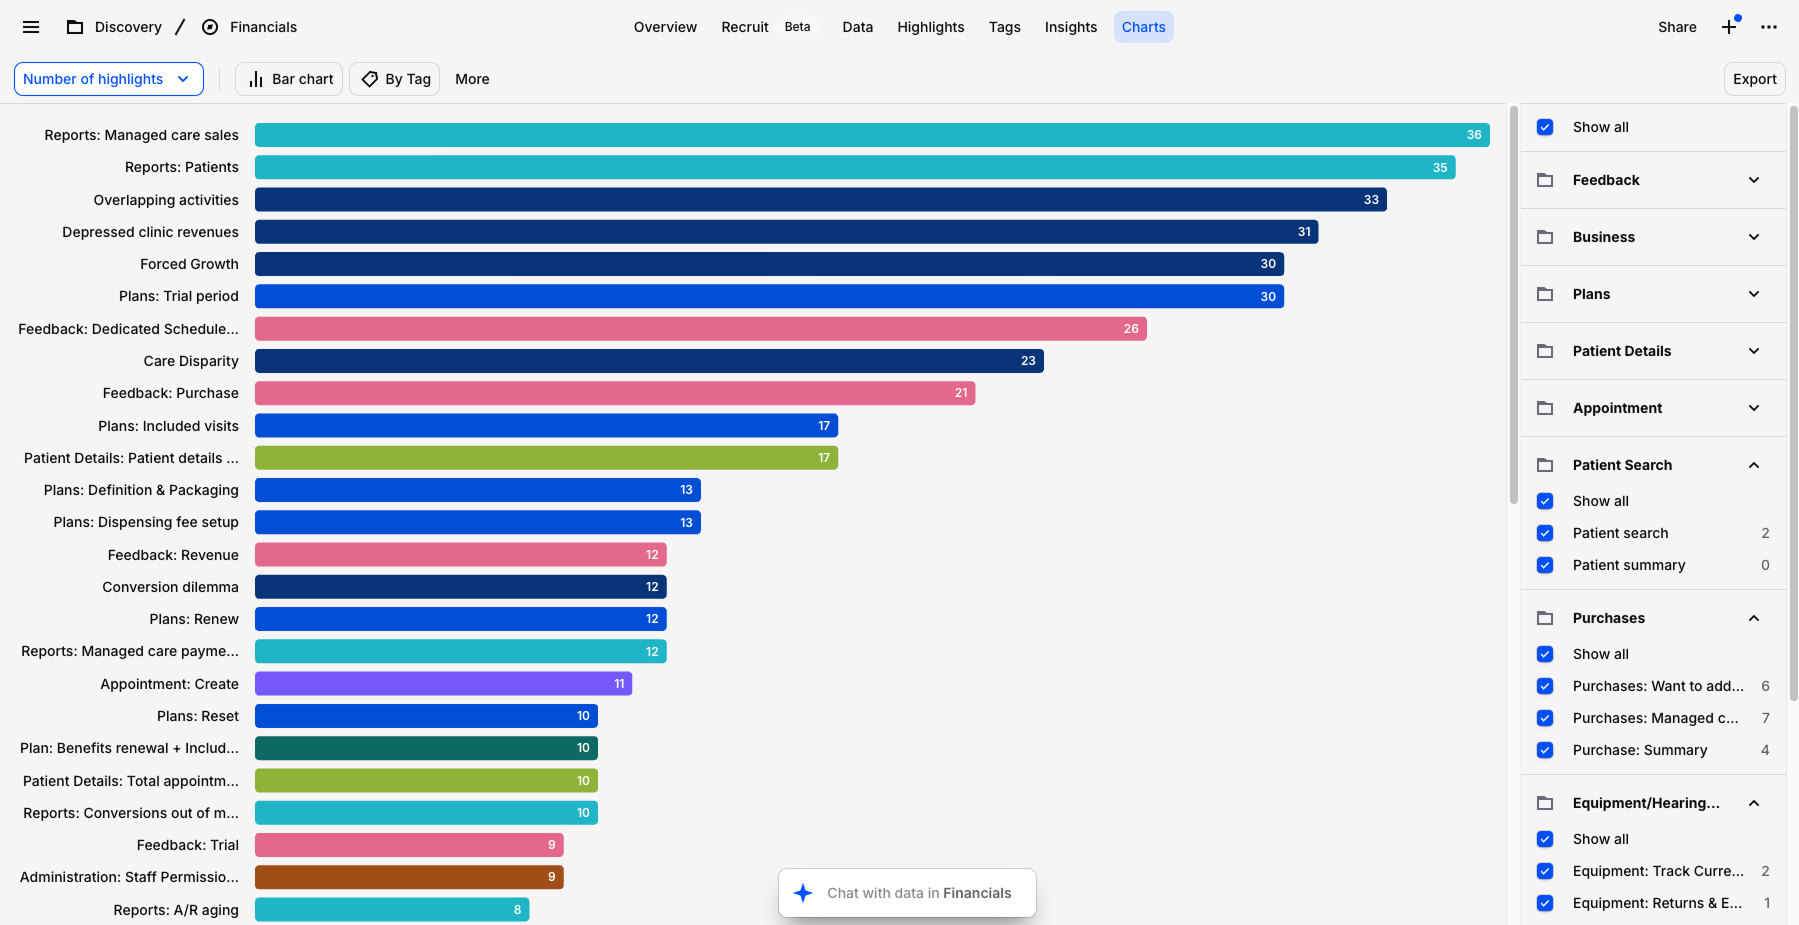Screen dimensions: 1799x925
Task: Click the Financials project compass icon
Action: click(x=210, y=27)
